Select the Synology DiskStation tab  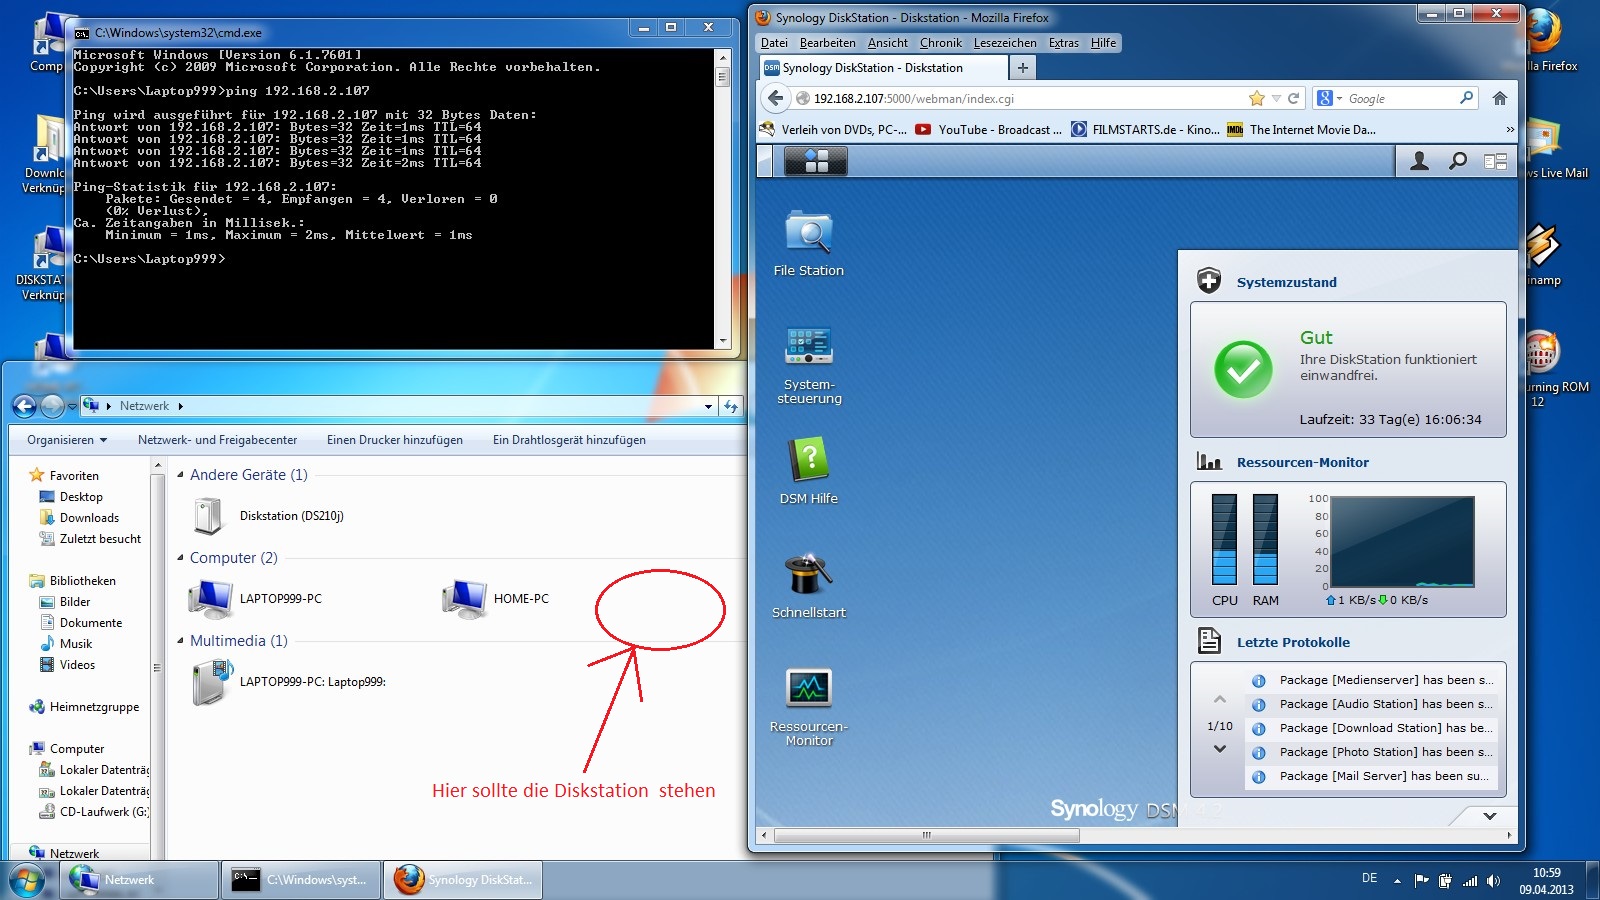click(884, 68)
